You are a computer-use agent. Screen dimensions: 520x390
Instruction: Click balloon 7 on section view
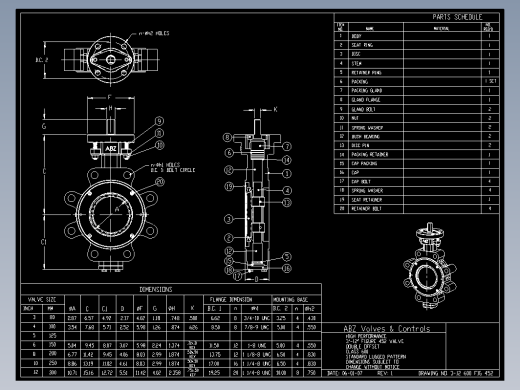(x=287, y=146)
